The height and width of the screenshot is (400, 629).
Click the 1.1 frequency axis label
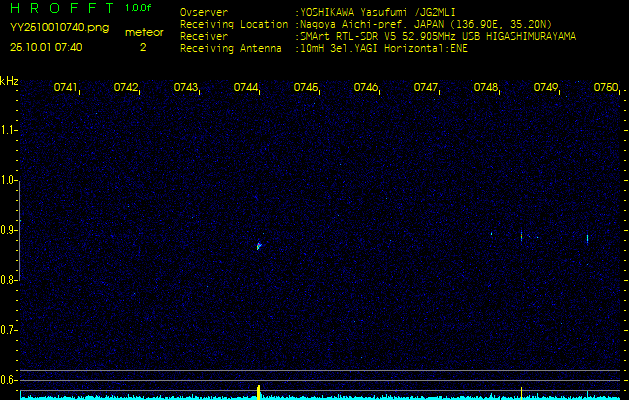[x=9, y=130]
